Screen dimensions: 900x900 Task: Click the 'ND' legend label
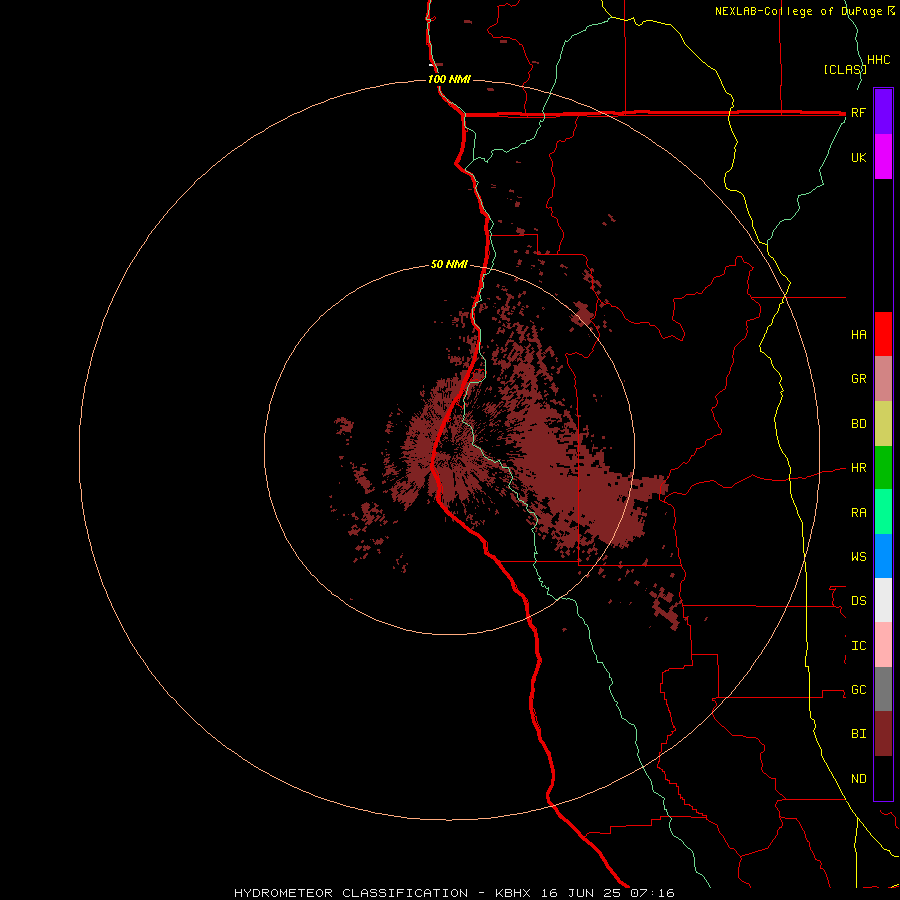click(x=858, y=779)
